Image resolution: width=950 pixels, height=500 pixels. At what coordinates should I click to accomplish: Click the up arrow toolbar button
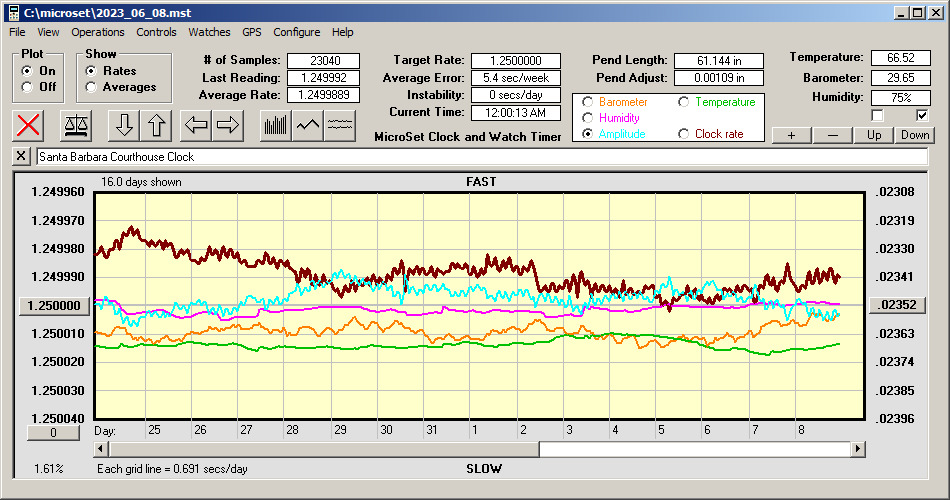pyautogui.click(x=156, y=125)
